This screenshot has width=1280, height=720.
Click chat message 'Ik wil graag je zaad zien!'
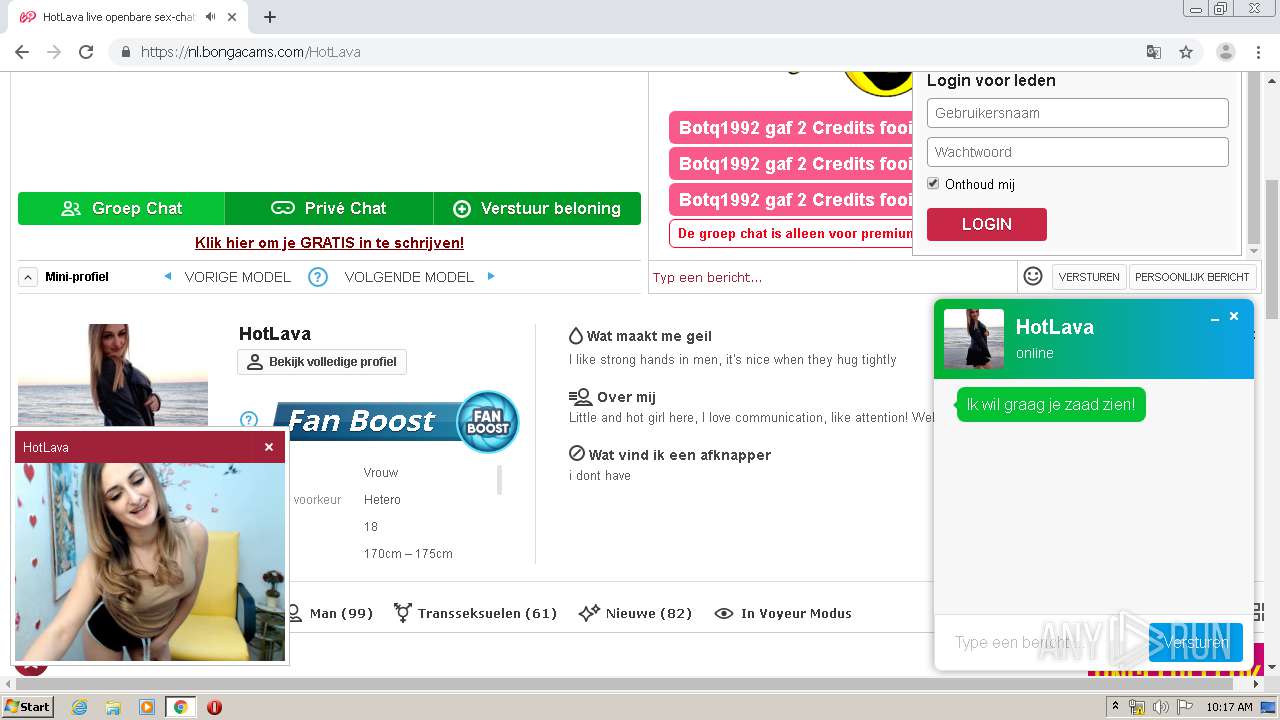tap(1051, 405)
